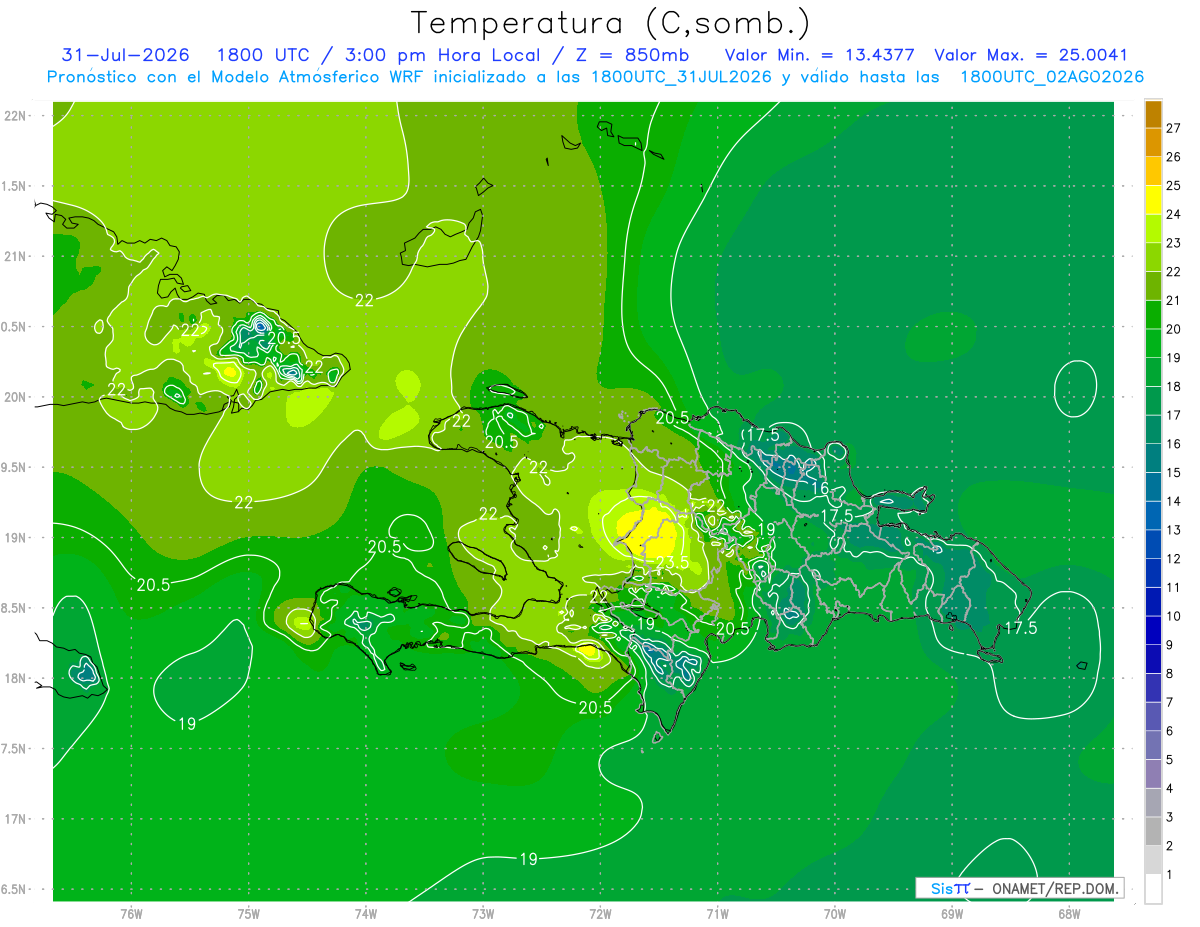Pick the purple legend swatch between 4 and 5
Screen dimensions: 1200x927
coord(1153,774)
